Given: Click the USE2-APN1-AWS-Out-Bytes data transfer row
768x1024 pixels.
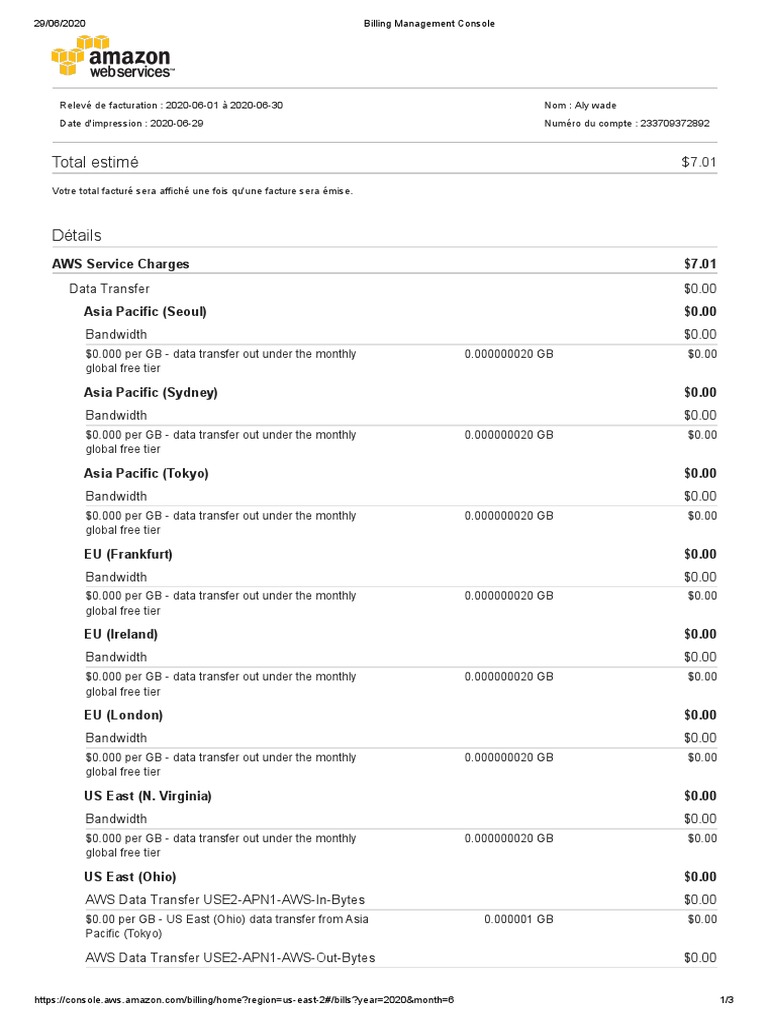Looking at the screenshot, I should click(230, 958).
